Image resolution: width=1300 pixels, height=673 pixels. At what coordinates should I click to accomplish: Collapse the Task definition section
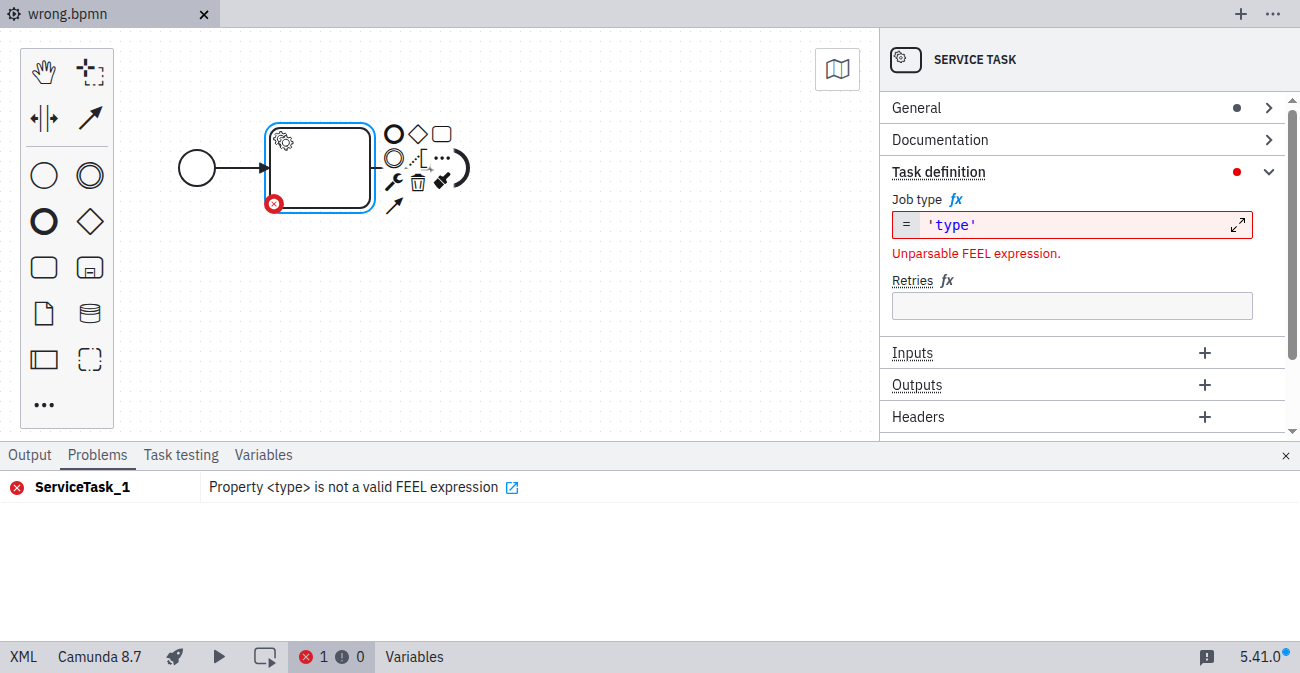pyautogui.click(x=1269, y=172)
